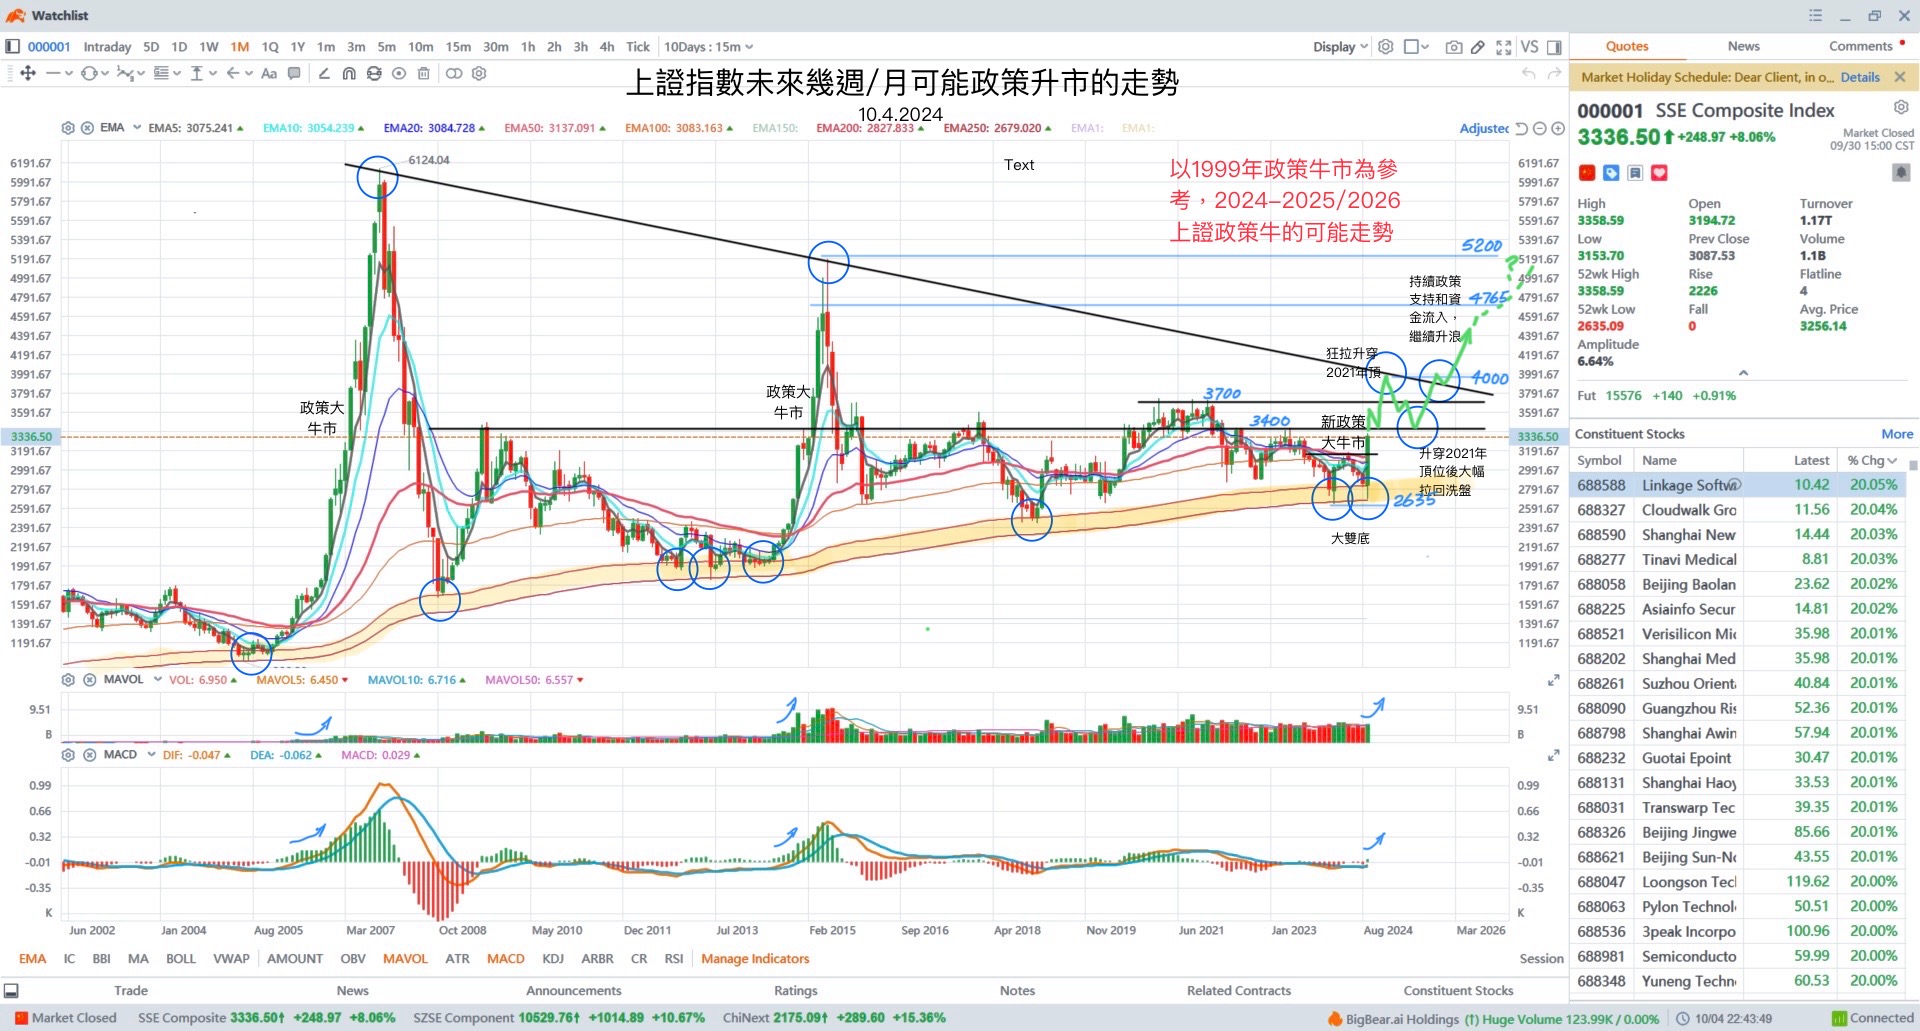The width and height of the screenshot is (1920, 1031).
Task: Open chart settings gear next to Display
Action: [x=1385, y=47]
